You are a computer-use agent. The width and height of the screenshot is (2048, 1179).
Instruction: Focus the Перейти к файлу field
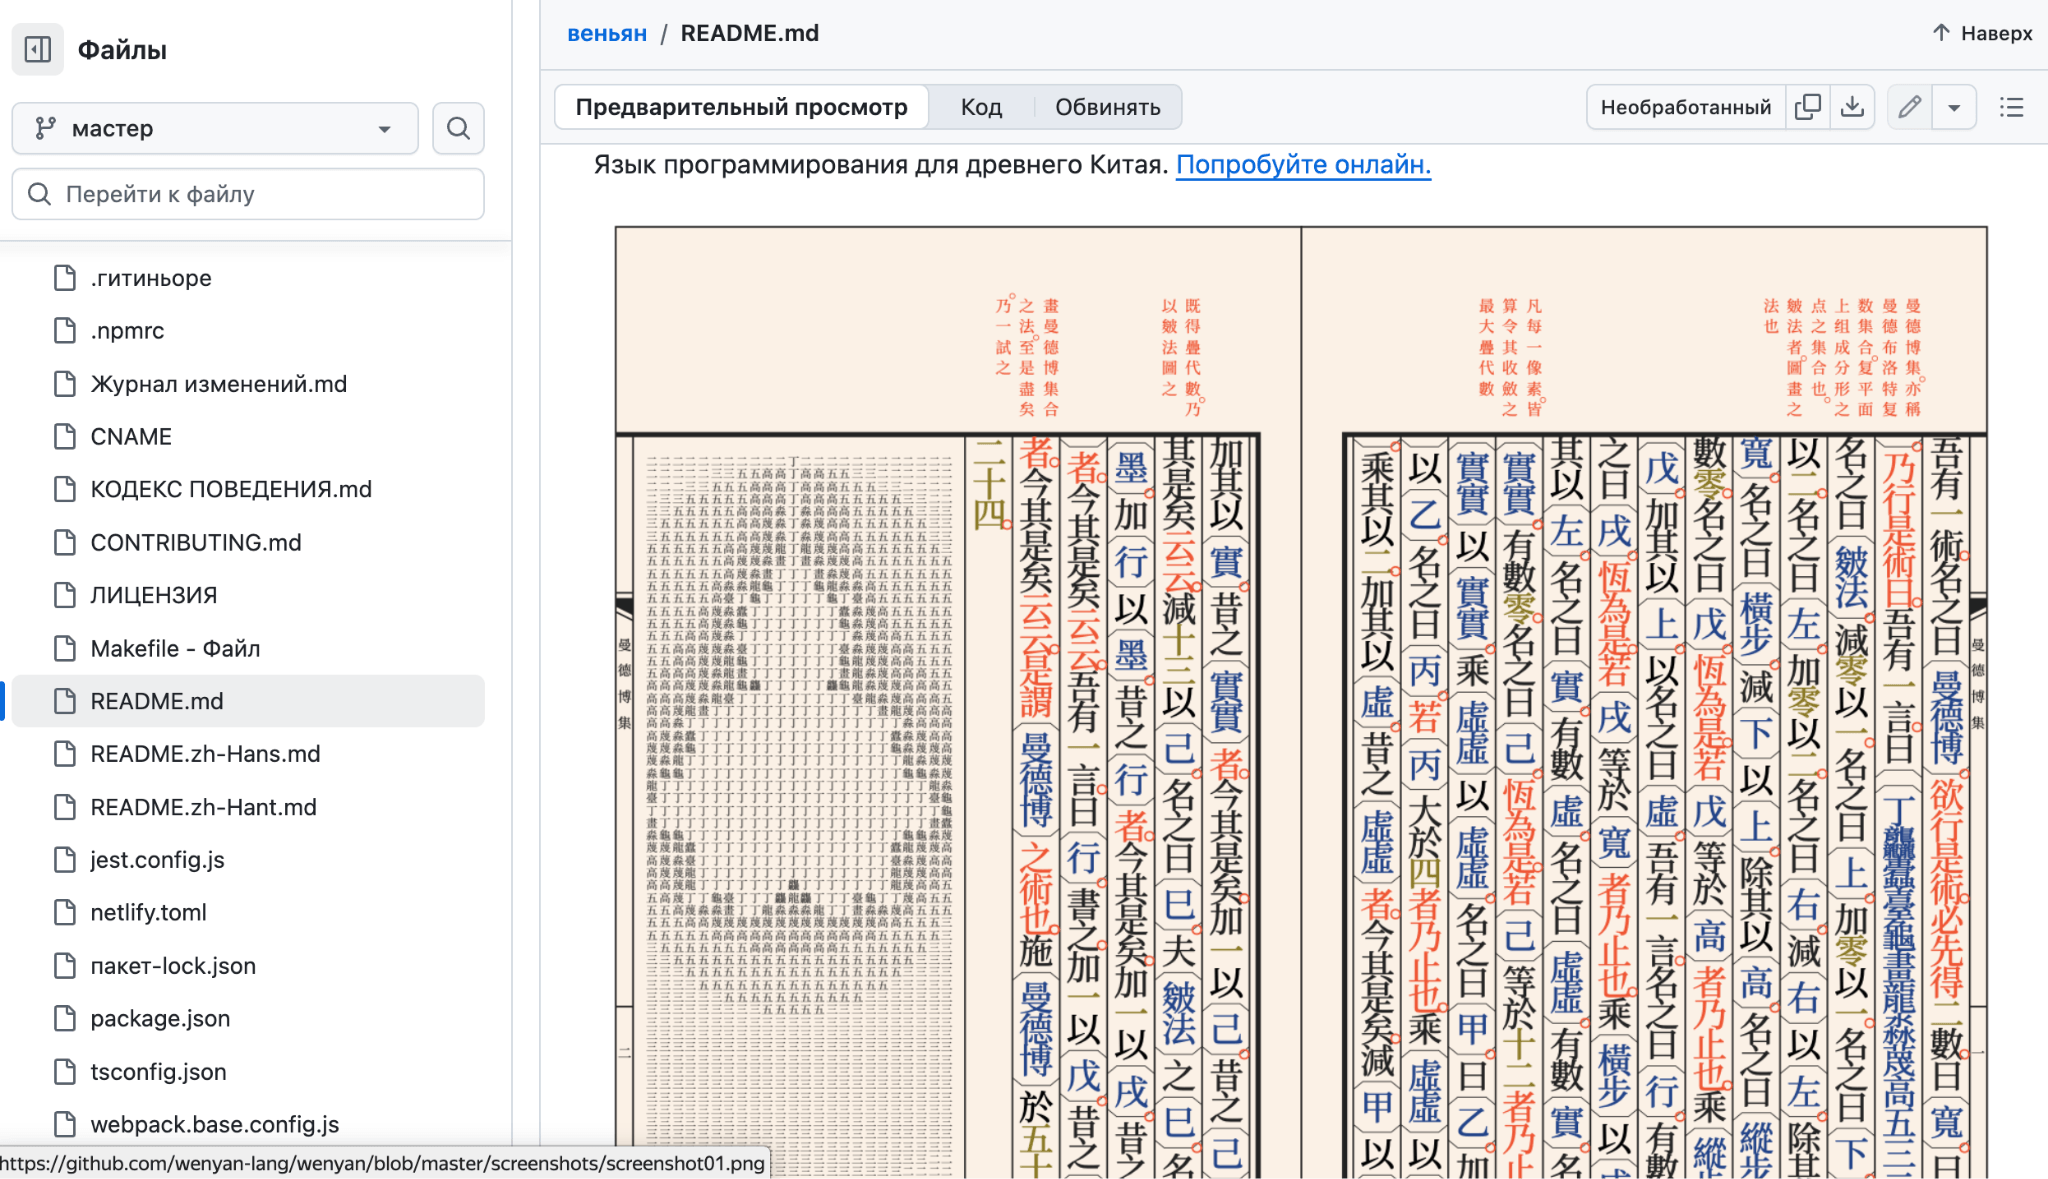click(x=248, y=194)
